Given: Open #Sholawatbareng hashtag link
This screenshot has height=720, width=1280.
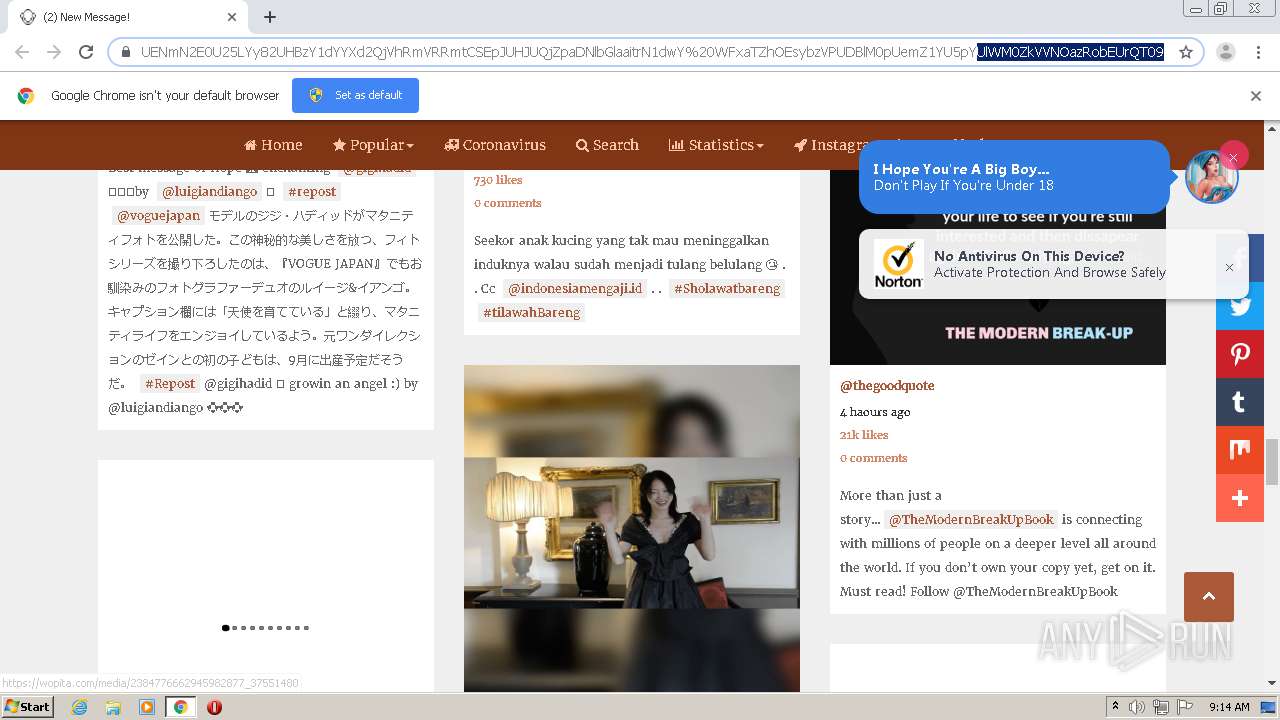Looking at the screenshot, I should coord(727,288).
